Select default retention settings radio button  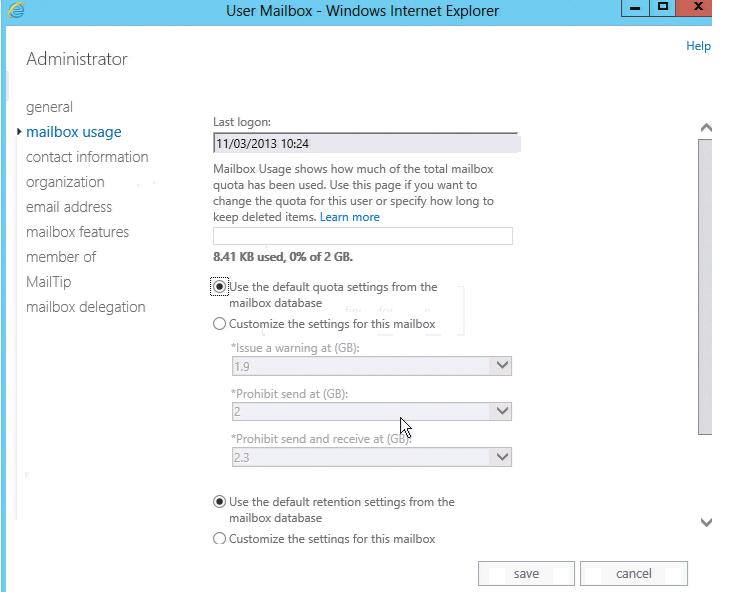[x=220, y=502]
